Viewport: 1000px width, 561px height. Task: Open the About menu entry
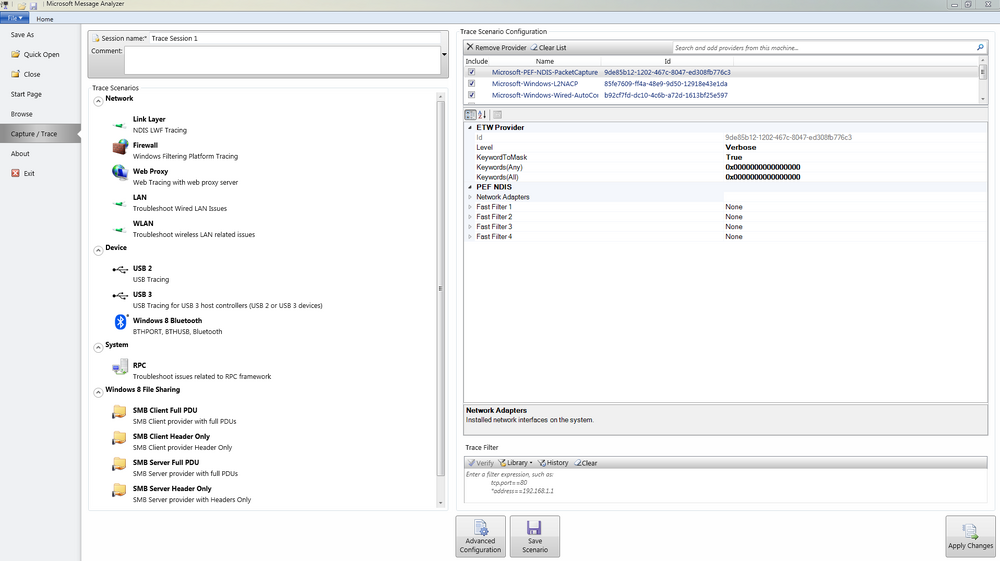[20, 154]
